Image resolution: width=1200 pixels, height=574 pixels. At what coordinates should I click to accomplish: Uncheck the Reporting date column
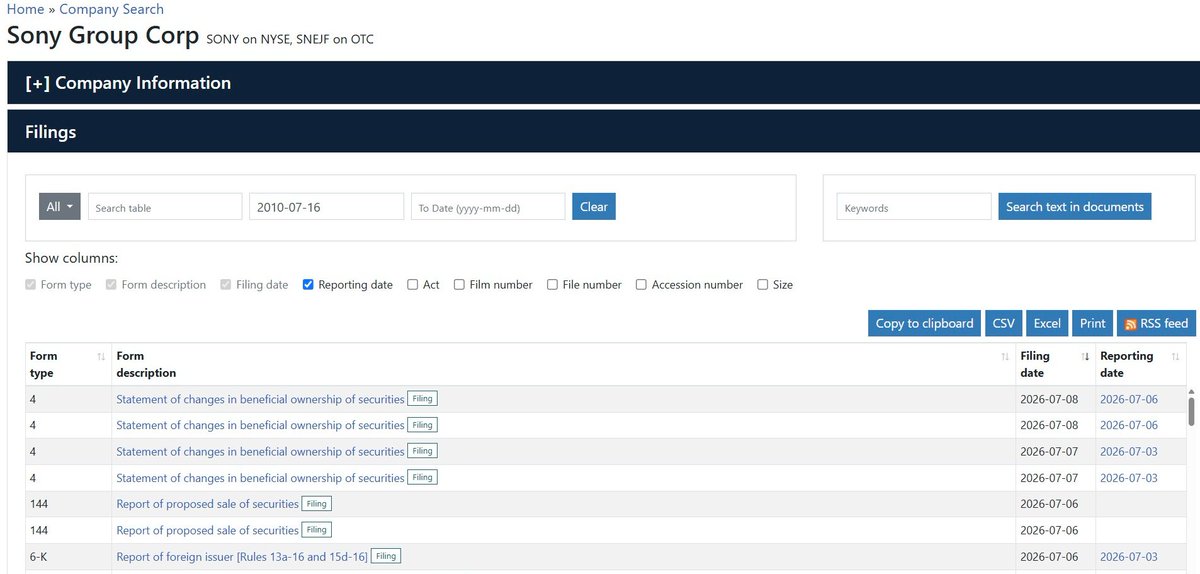[x=308, y=285]
